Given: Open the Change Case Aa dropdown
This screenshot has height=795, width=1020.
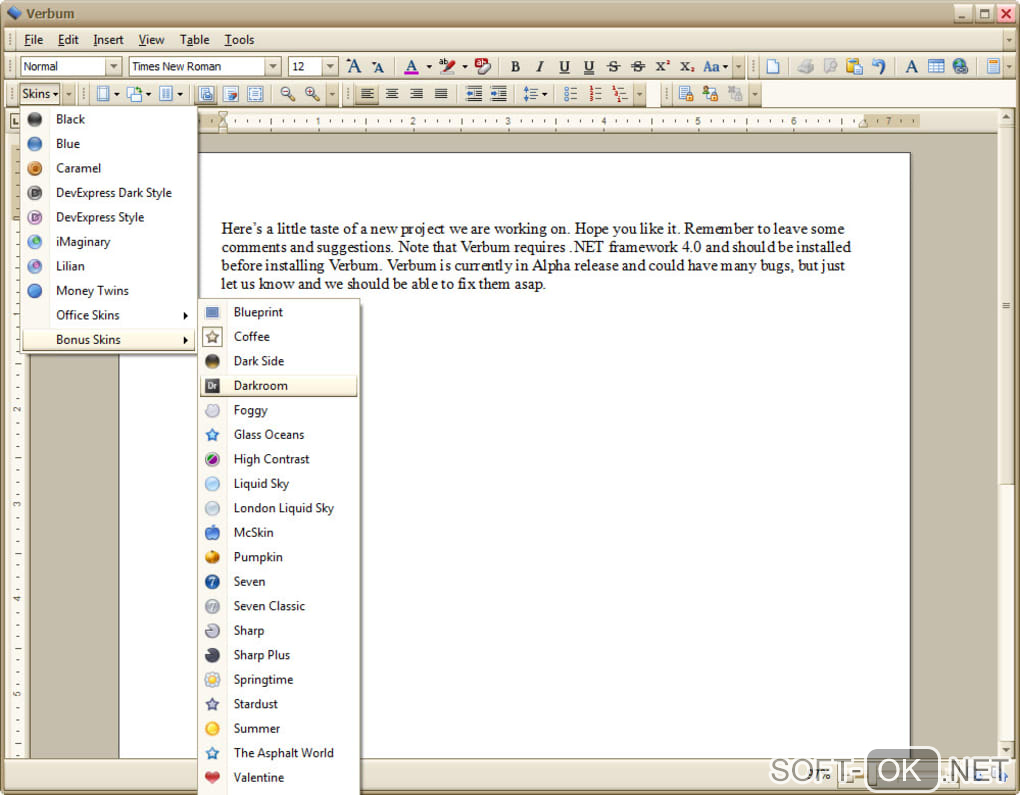Looking at the screenshot, I should [716, 66].
